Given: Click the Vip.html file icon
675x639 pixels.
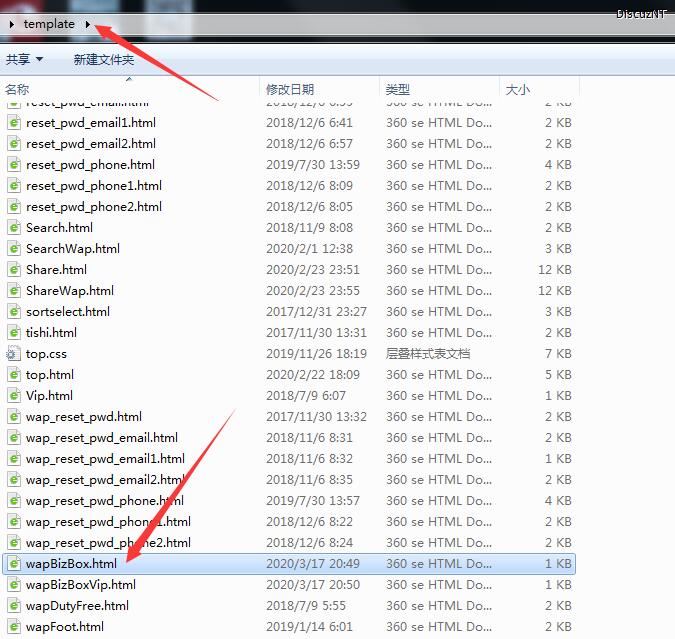Looking at the screenshot, I should pos(14,396).
